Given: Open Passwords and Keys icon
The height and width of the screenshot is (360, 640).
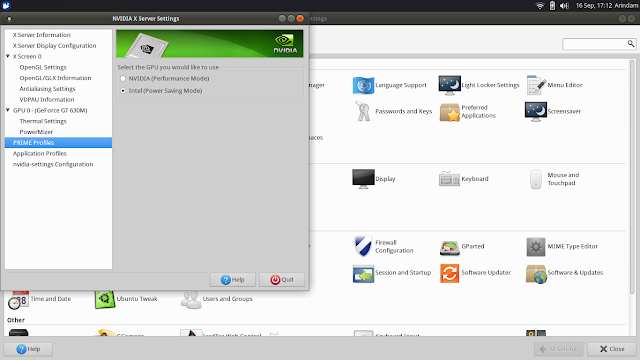Looking at the screenshot, I should (x=363, y=111).
